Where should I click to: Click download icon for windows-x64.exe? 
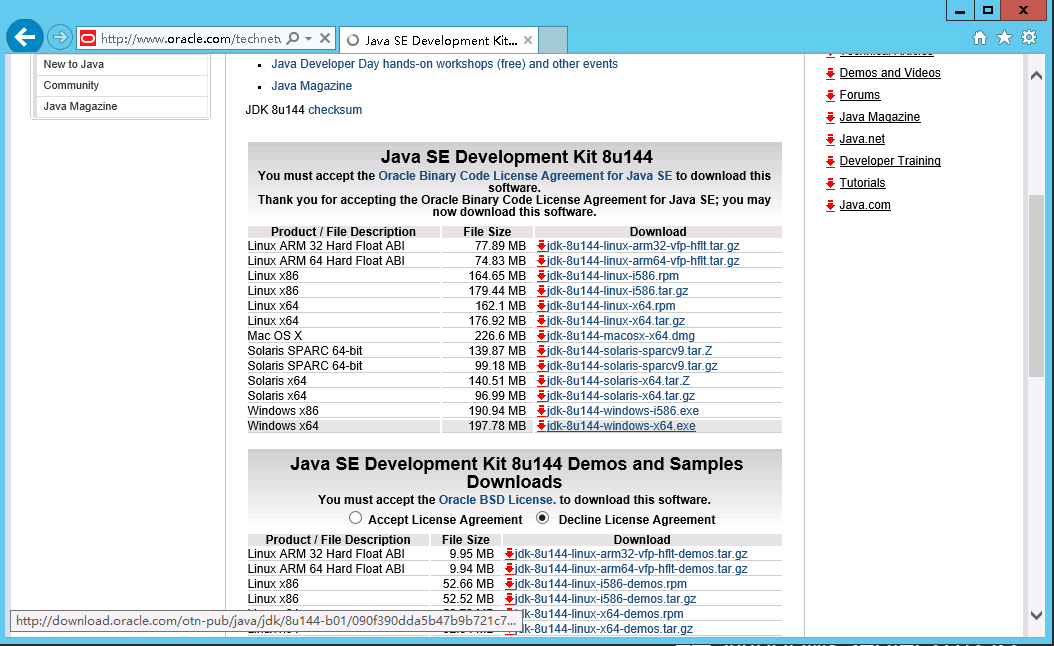[x=541, y=426]
